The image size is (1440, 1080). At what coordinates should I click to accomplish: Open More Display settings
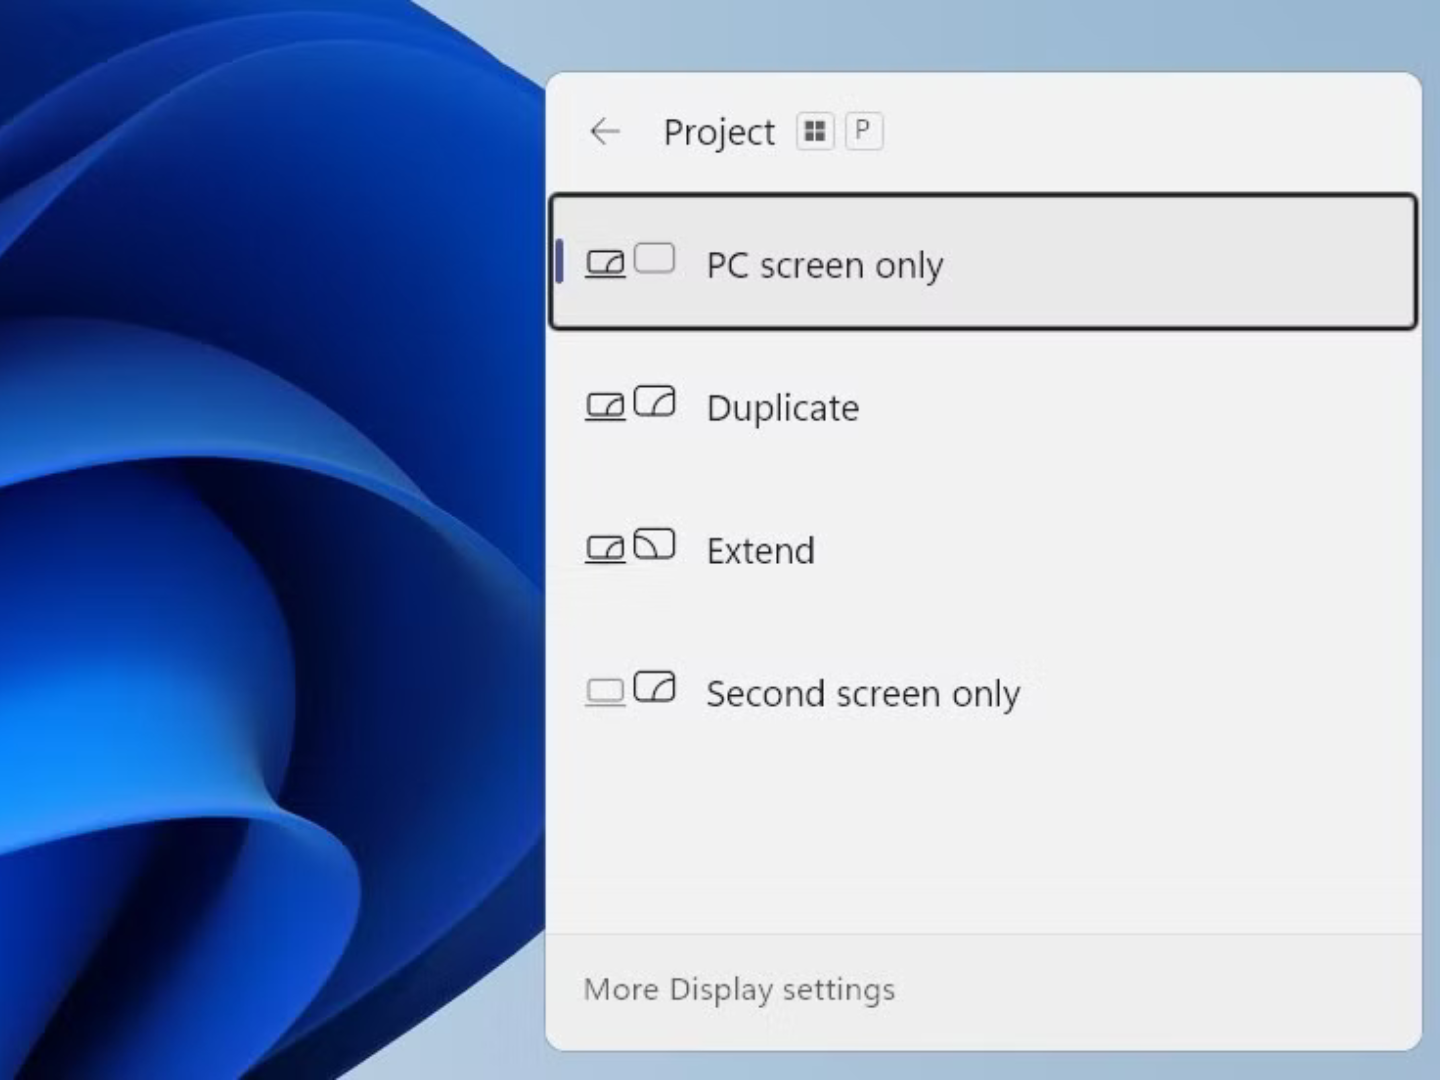pyautogui.click(x=739, y=989)
